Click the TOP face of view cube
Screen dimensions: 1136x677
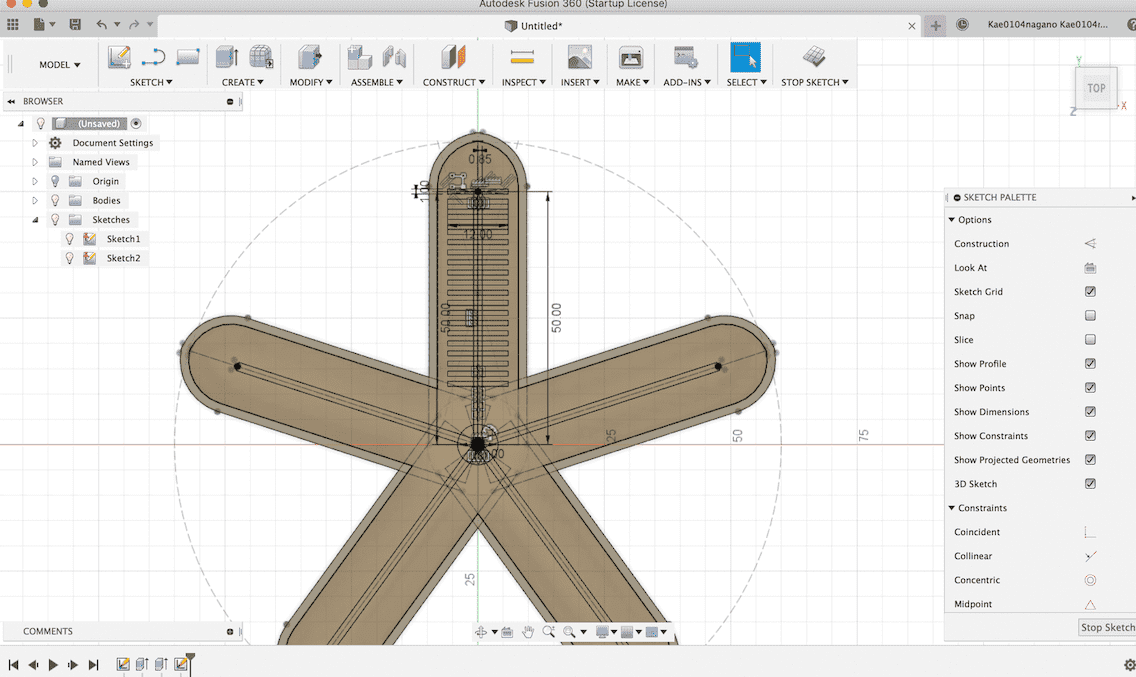pos(1096,88)
